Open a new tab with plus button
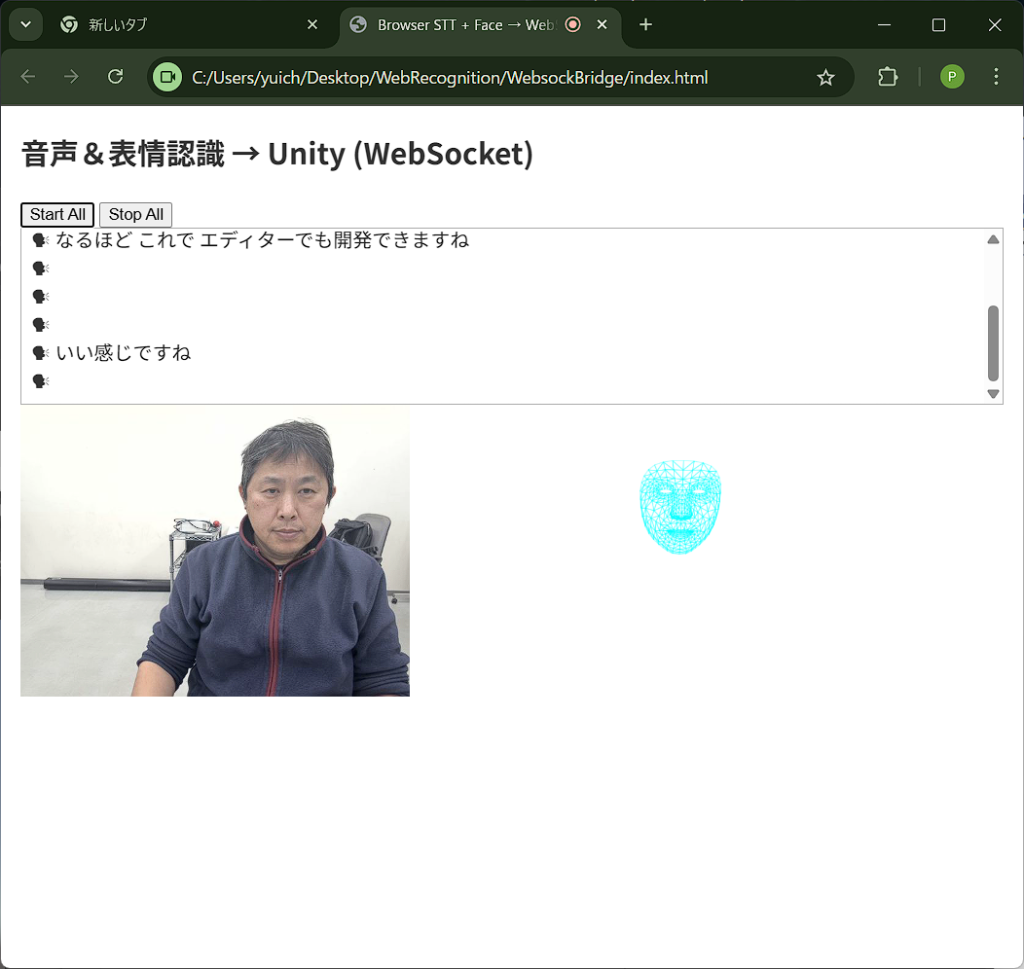The image size is (1024, 969). pos(646,25)
